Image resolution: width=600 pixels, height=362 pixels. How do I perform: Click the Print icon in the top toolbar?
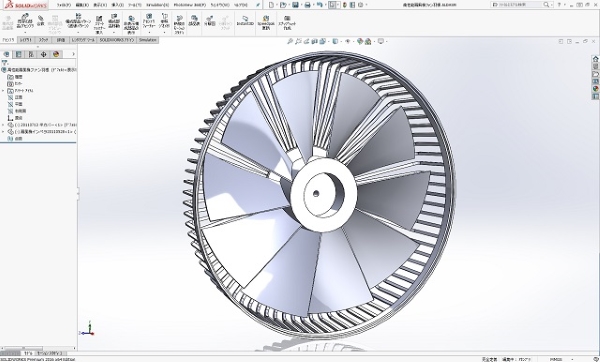click(x=307, y=5)
